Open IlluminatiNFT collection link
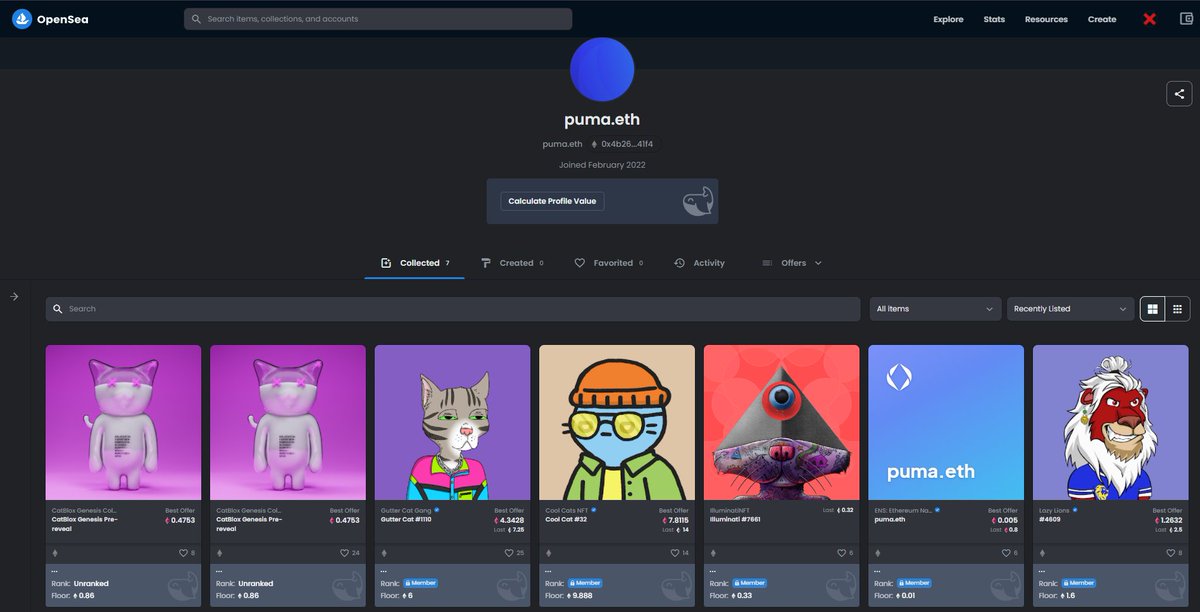Viewport: 1200px width, 612px height. pos(732,510)
